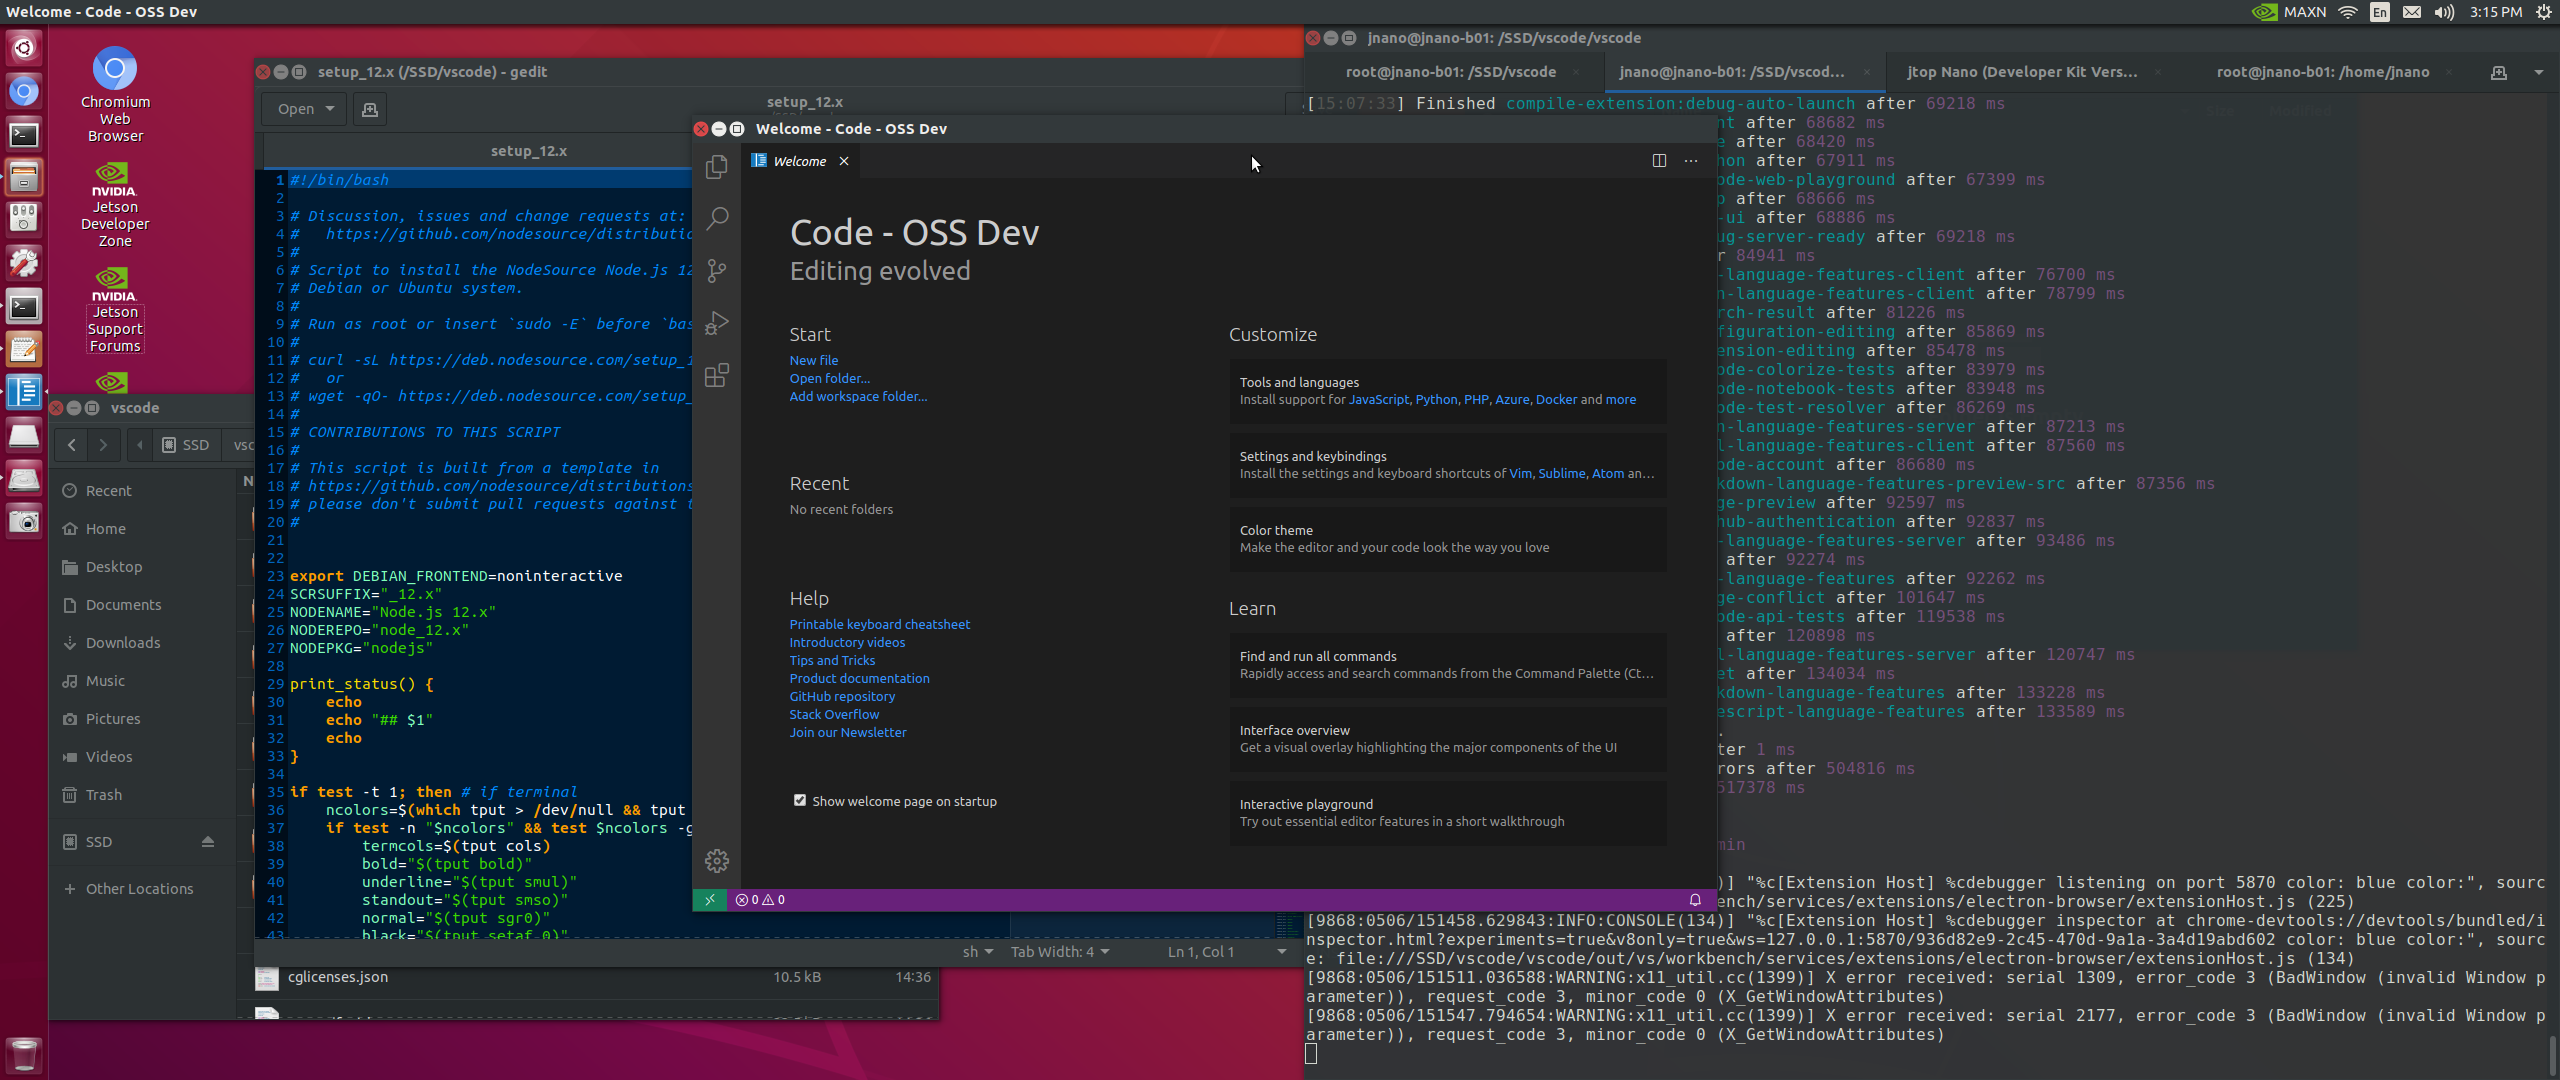Open Printable keyboard cheatsheet link

pyautogui.click(x=880, y=624)
